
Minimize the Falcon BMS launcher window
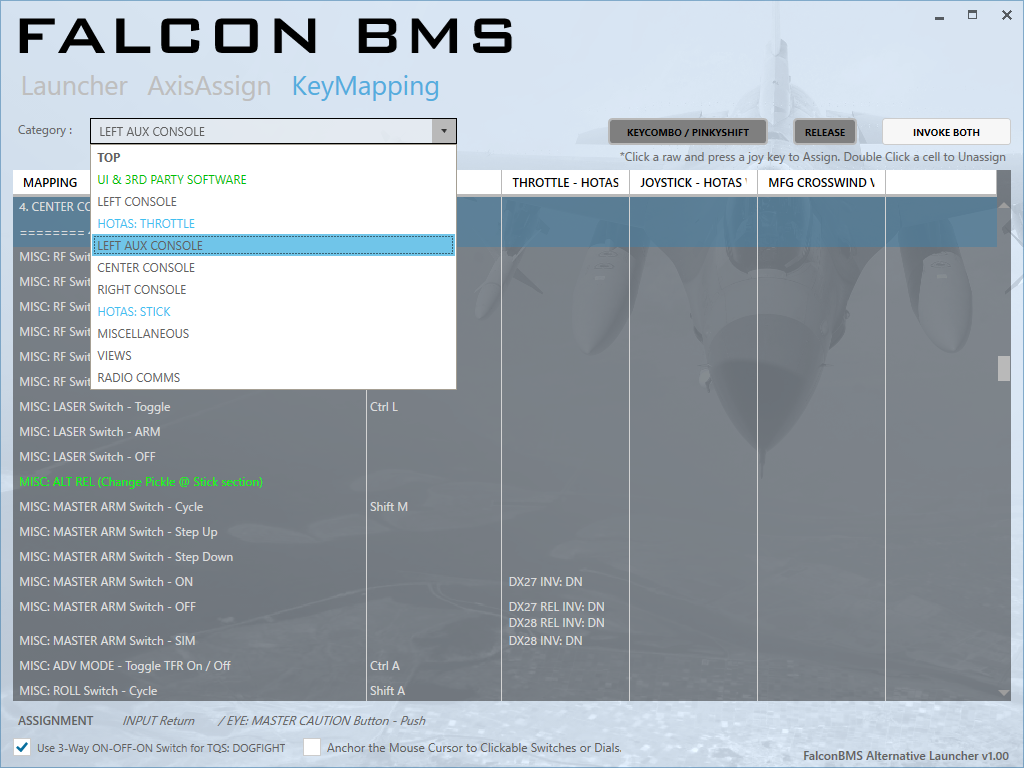(939, 16)
